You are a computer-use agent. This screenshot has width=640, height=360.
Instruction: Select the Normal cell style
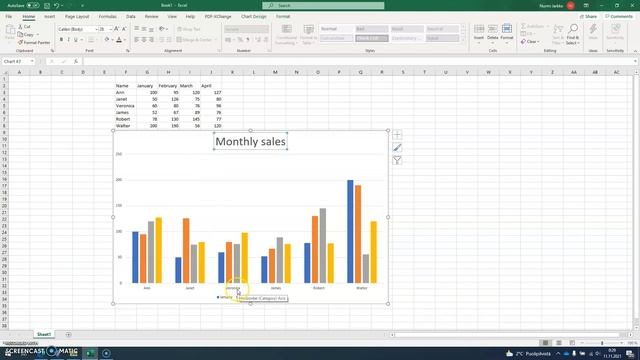(336, 29)
